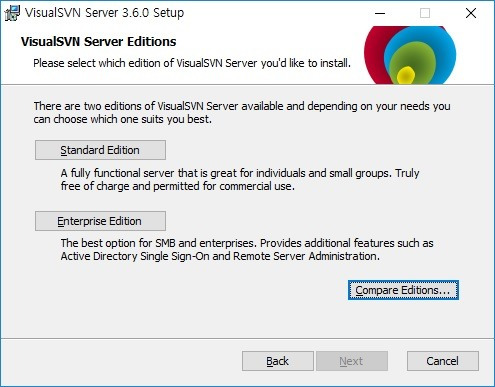Open the Compare Editions dialog
Screen dimensions: 495x387
[403, 290]
